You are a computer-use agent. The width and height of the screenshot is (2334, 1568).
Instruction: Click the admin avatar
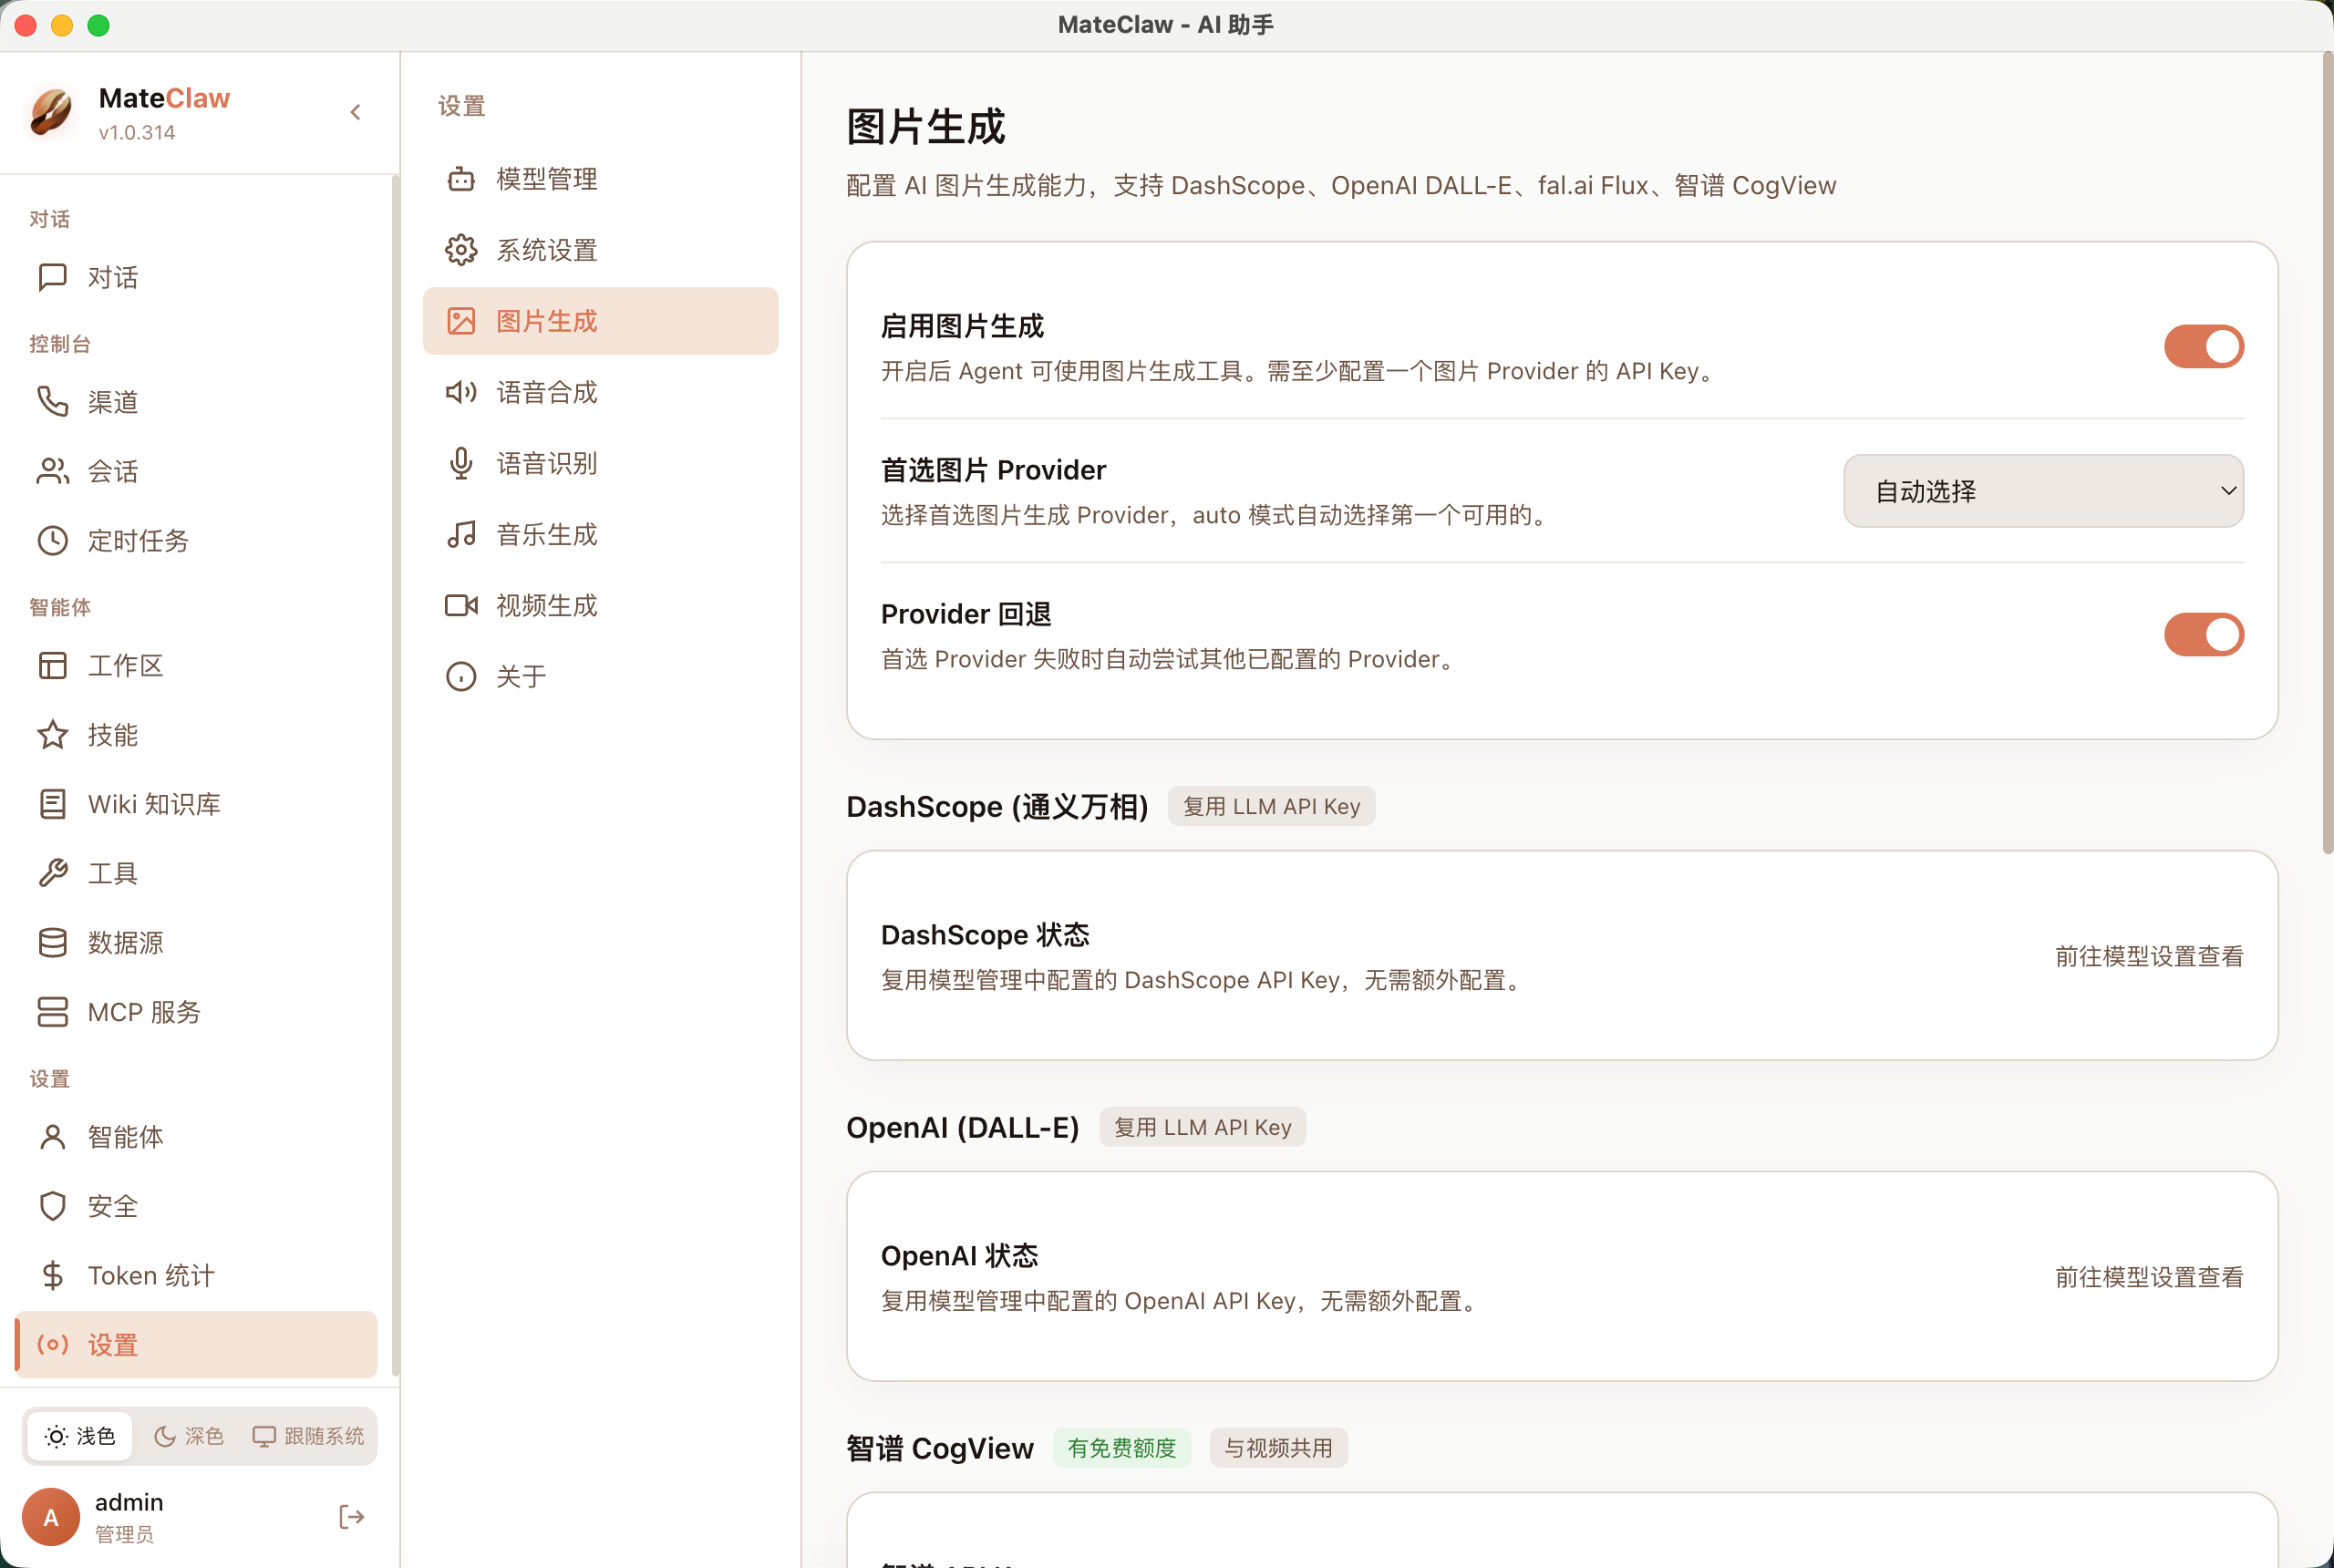coord(50,1516)
